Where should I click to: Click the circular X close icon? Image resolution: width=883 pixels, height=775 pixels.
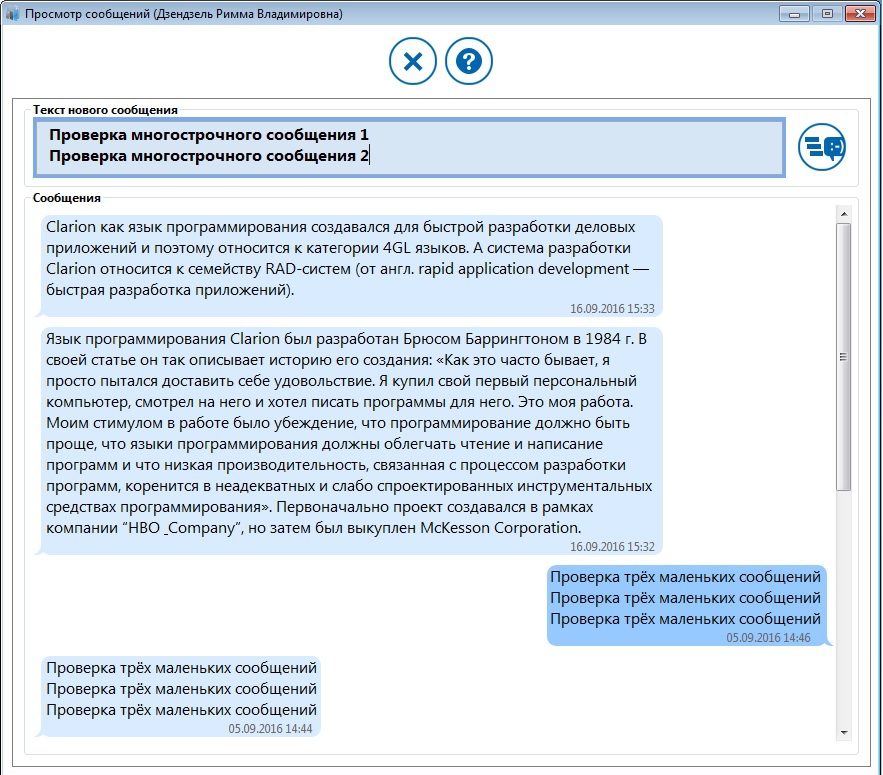[x=413, y=62]
